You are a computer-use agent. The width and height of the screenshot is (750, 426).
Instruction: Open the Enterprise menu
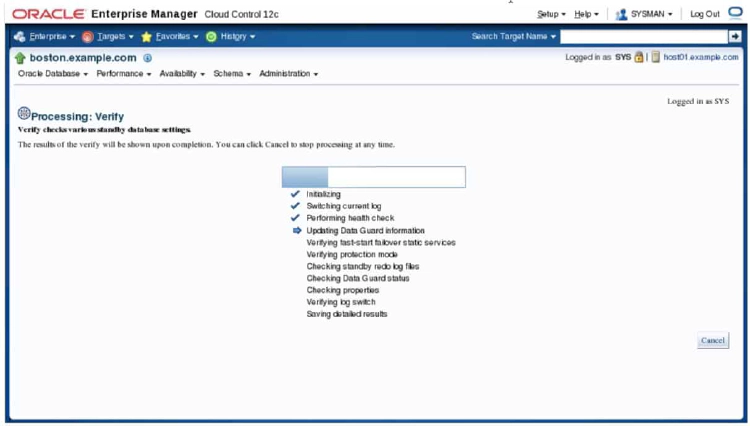click(52, 36)
